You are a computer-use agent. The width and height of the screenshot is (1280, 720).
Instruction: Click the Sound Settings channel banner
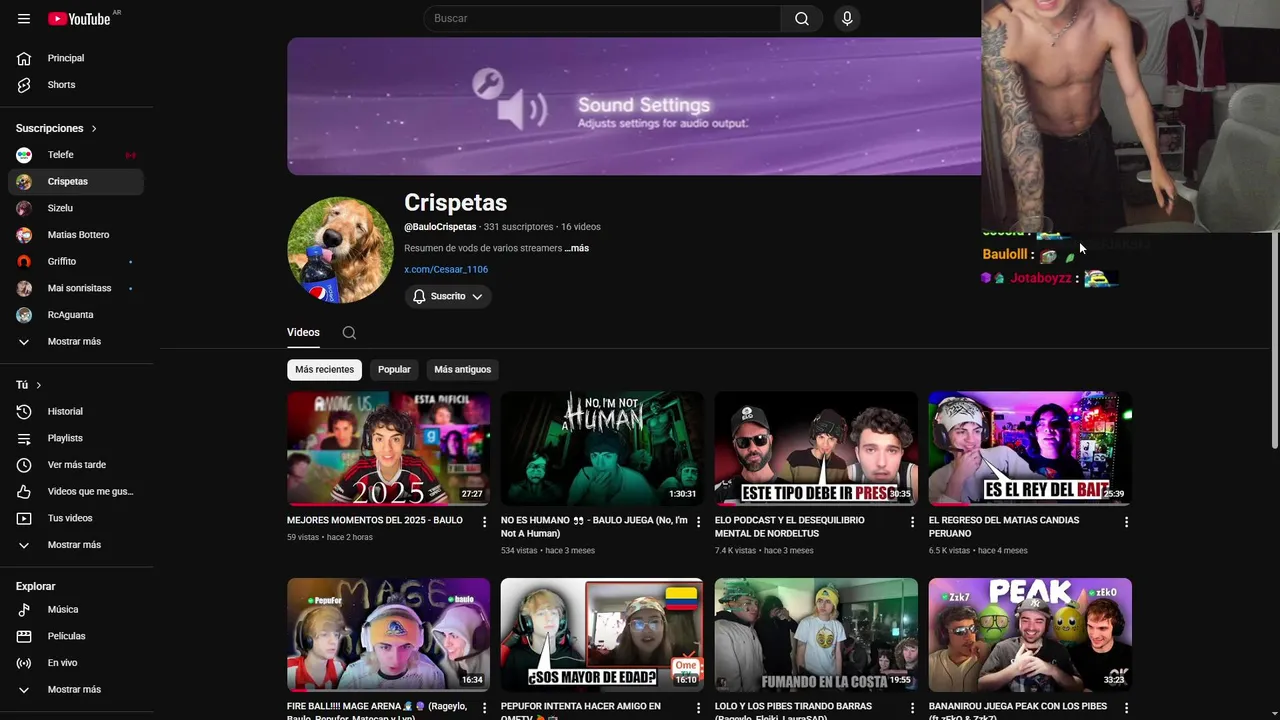click(634, 106)
